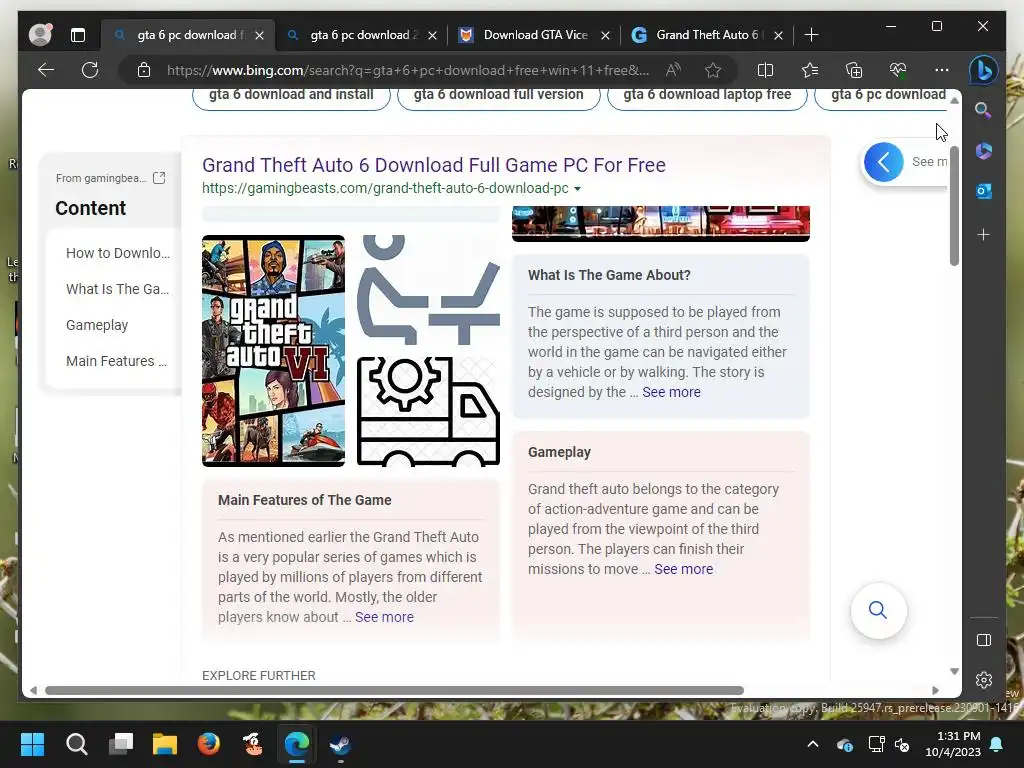Go back using the browser back arrow
1024x768 pixels.
tap(46, 70)
